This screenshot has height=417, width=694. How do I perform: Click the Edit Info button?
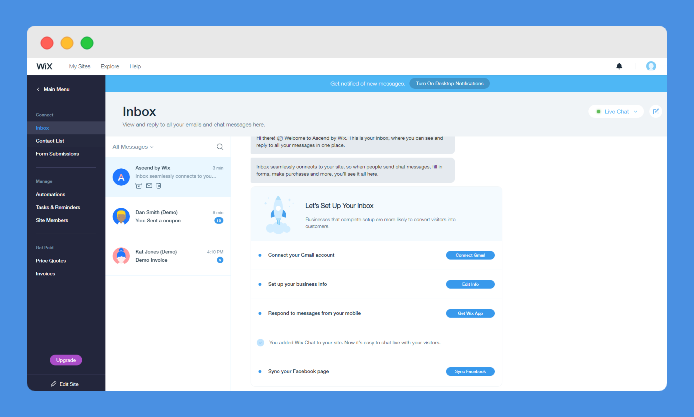click(470, 284)
